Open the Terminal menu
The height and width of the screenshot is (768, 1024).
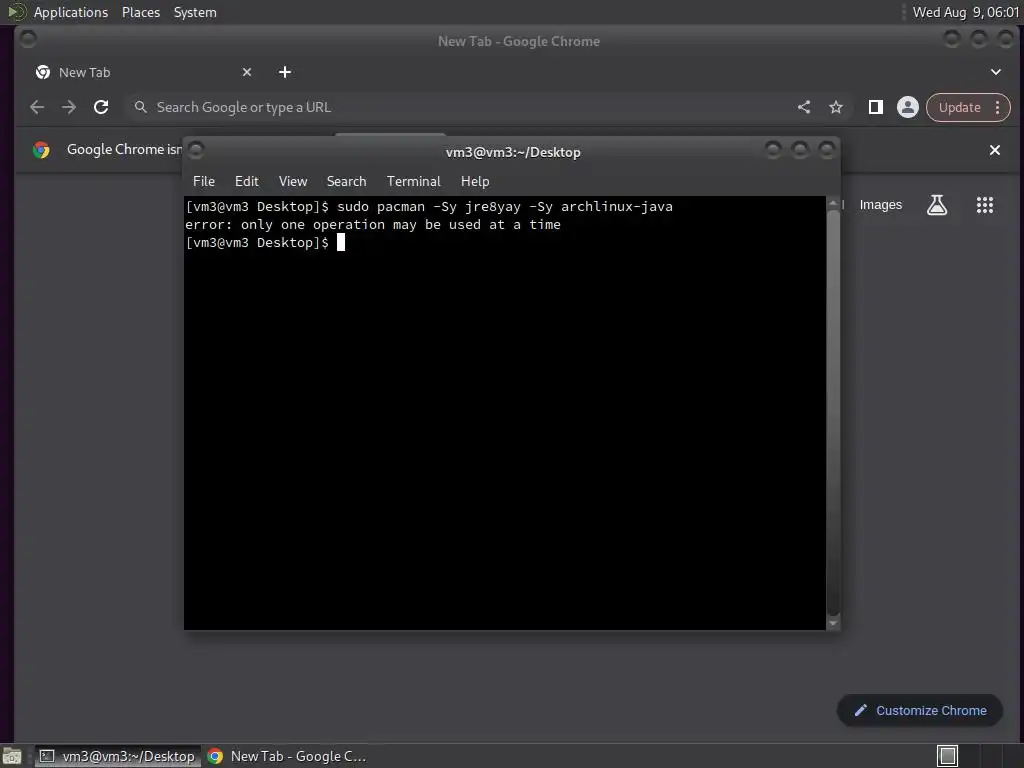(x=413, y=181)
